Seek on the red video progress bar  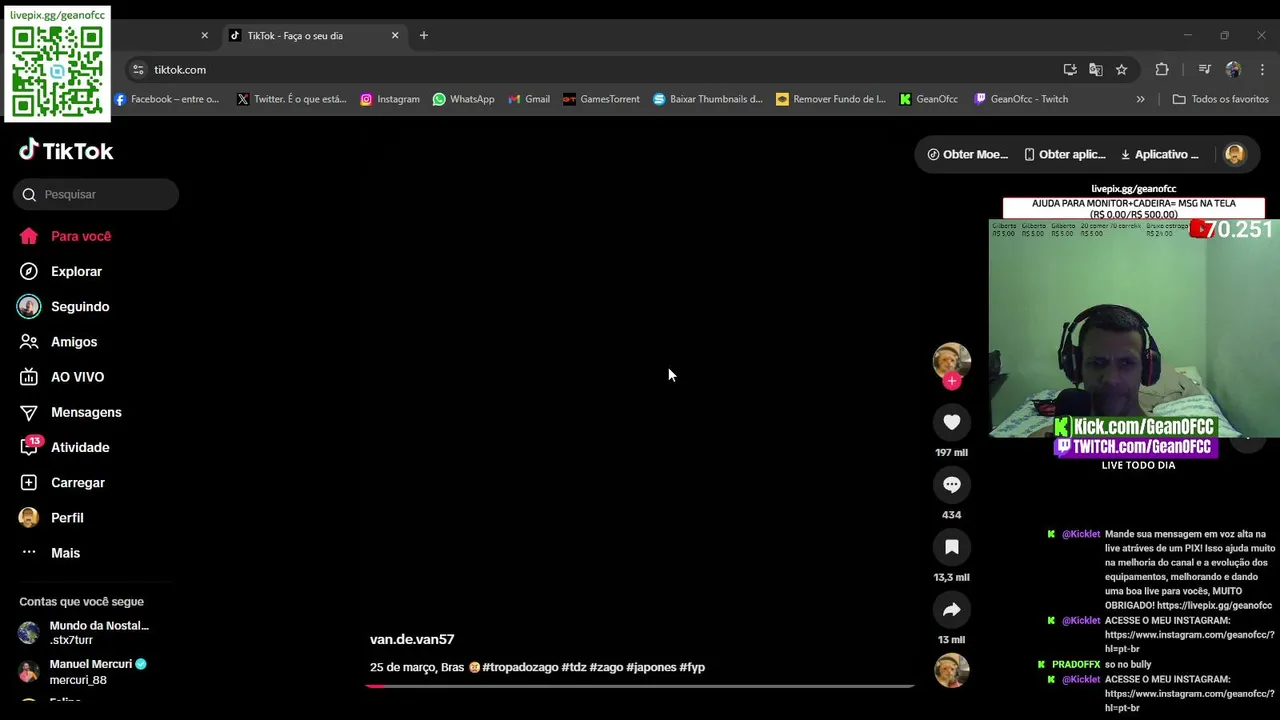tap(640, 686)
